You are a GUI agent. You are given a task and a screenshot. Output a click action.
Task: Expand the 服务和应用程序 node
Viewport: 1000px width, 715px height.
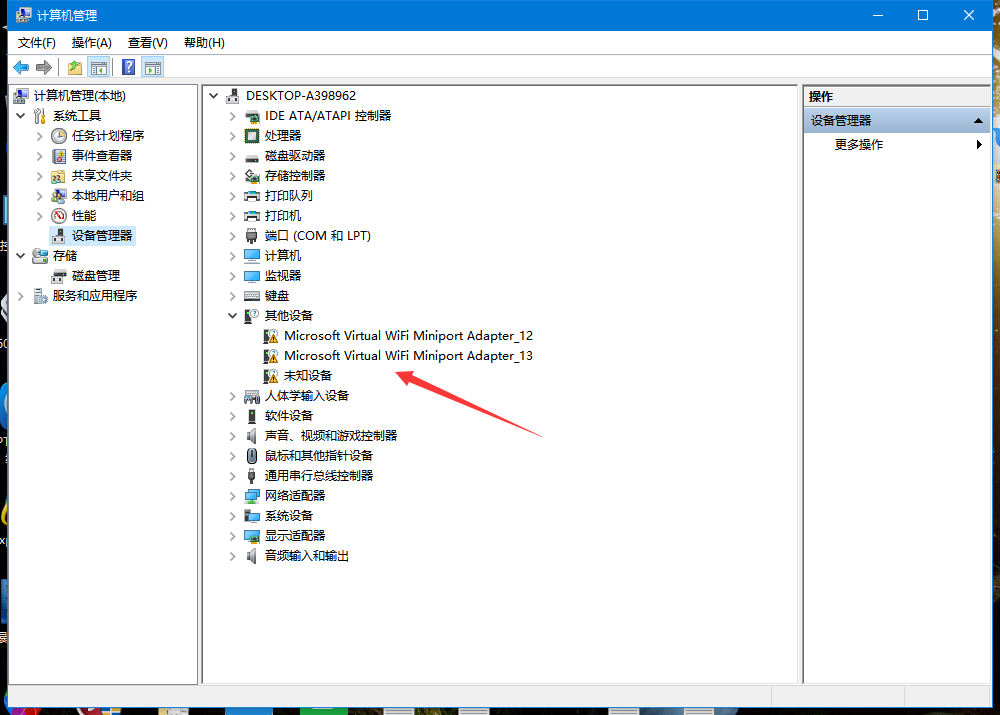tap(21, 296)
